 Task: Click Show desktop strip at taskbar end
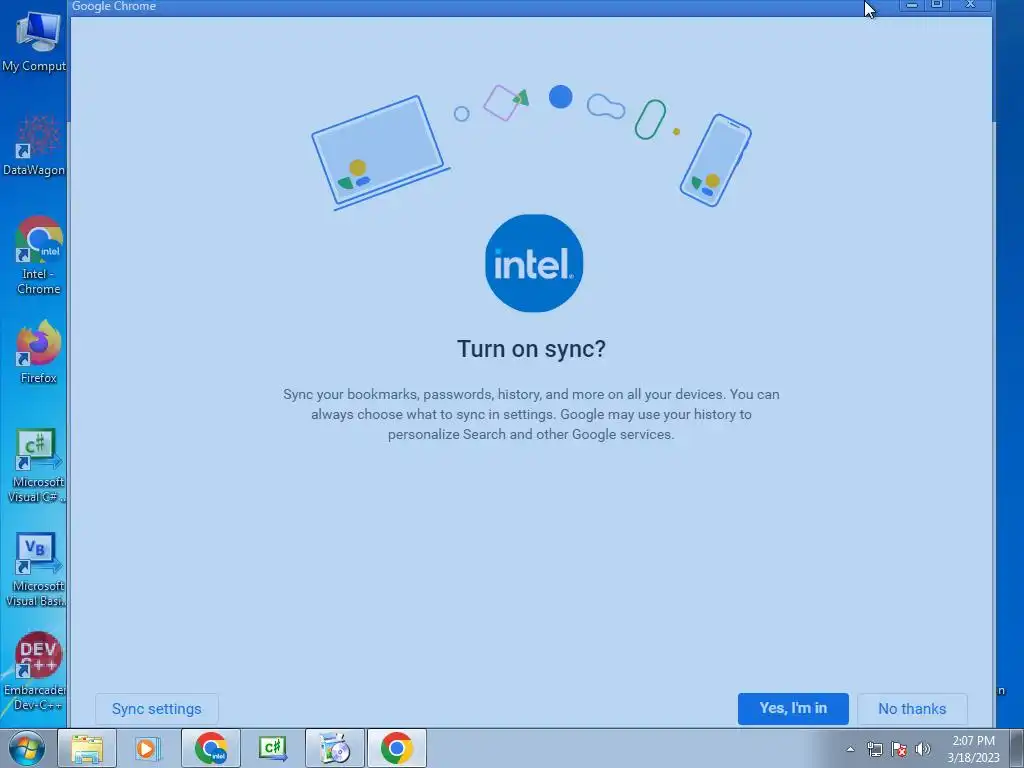(x=1017, y=748)
